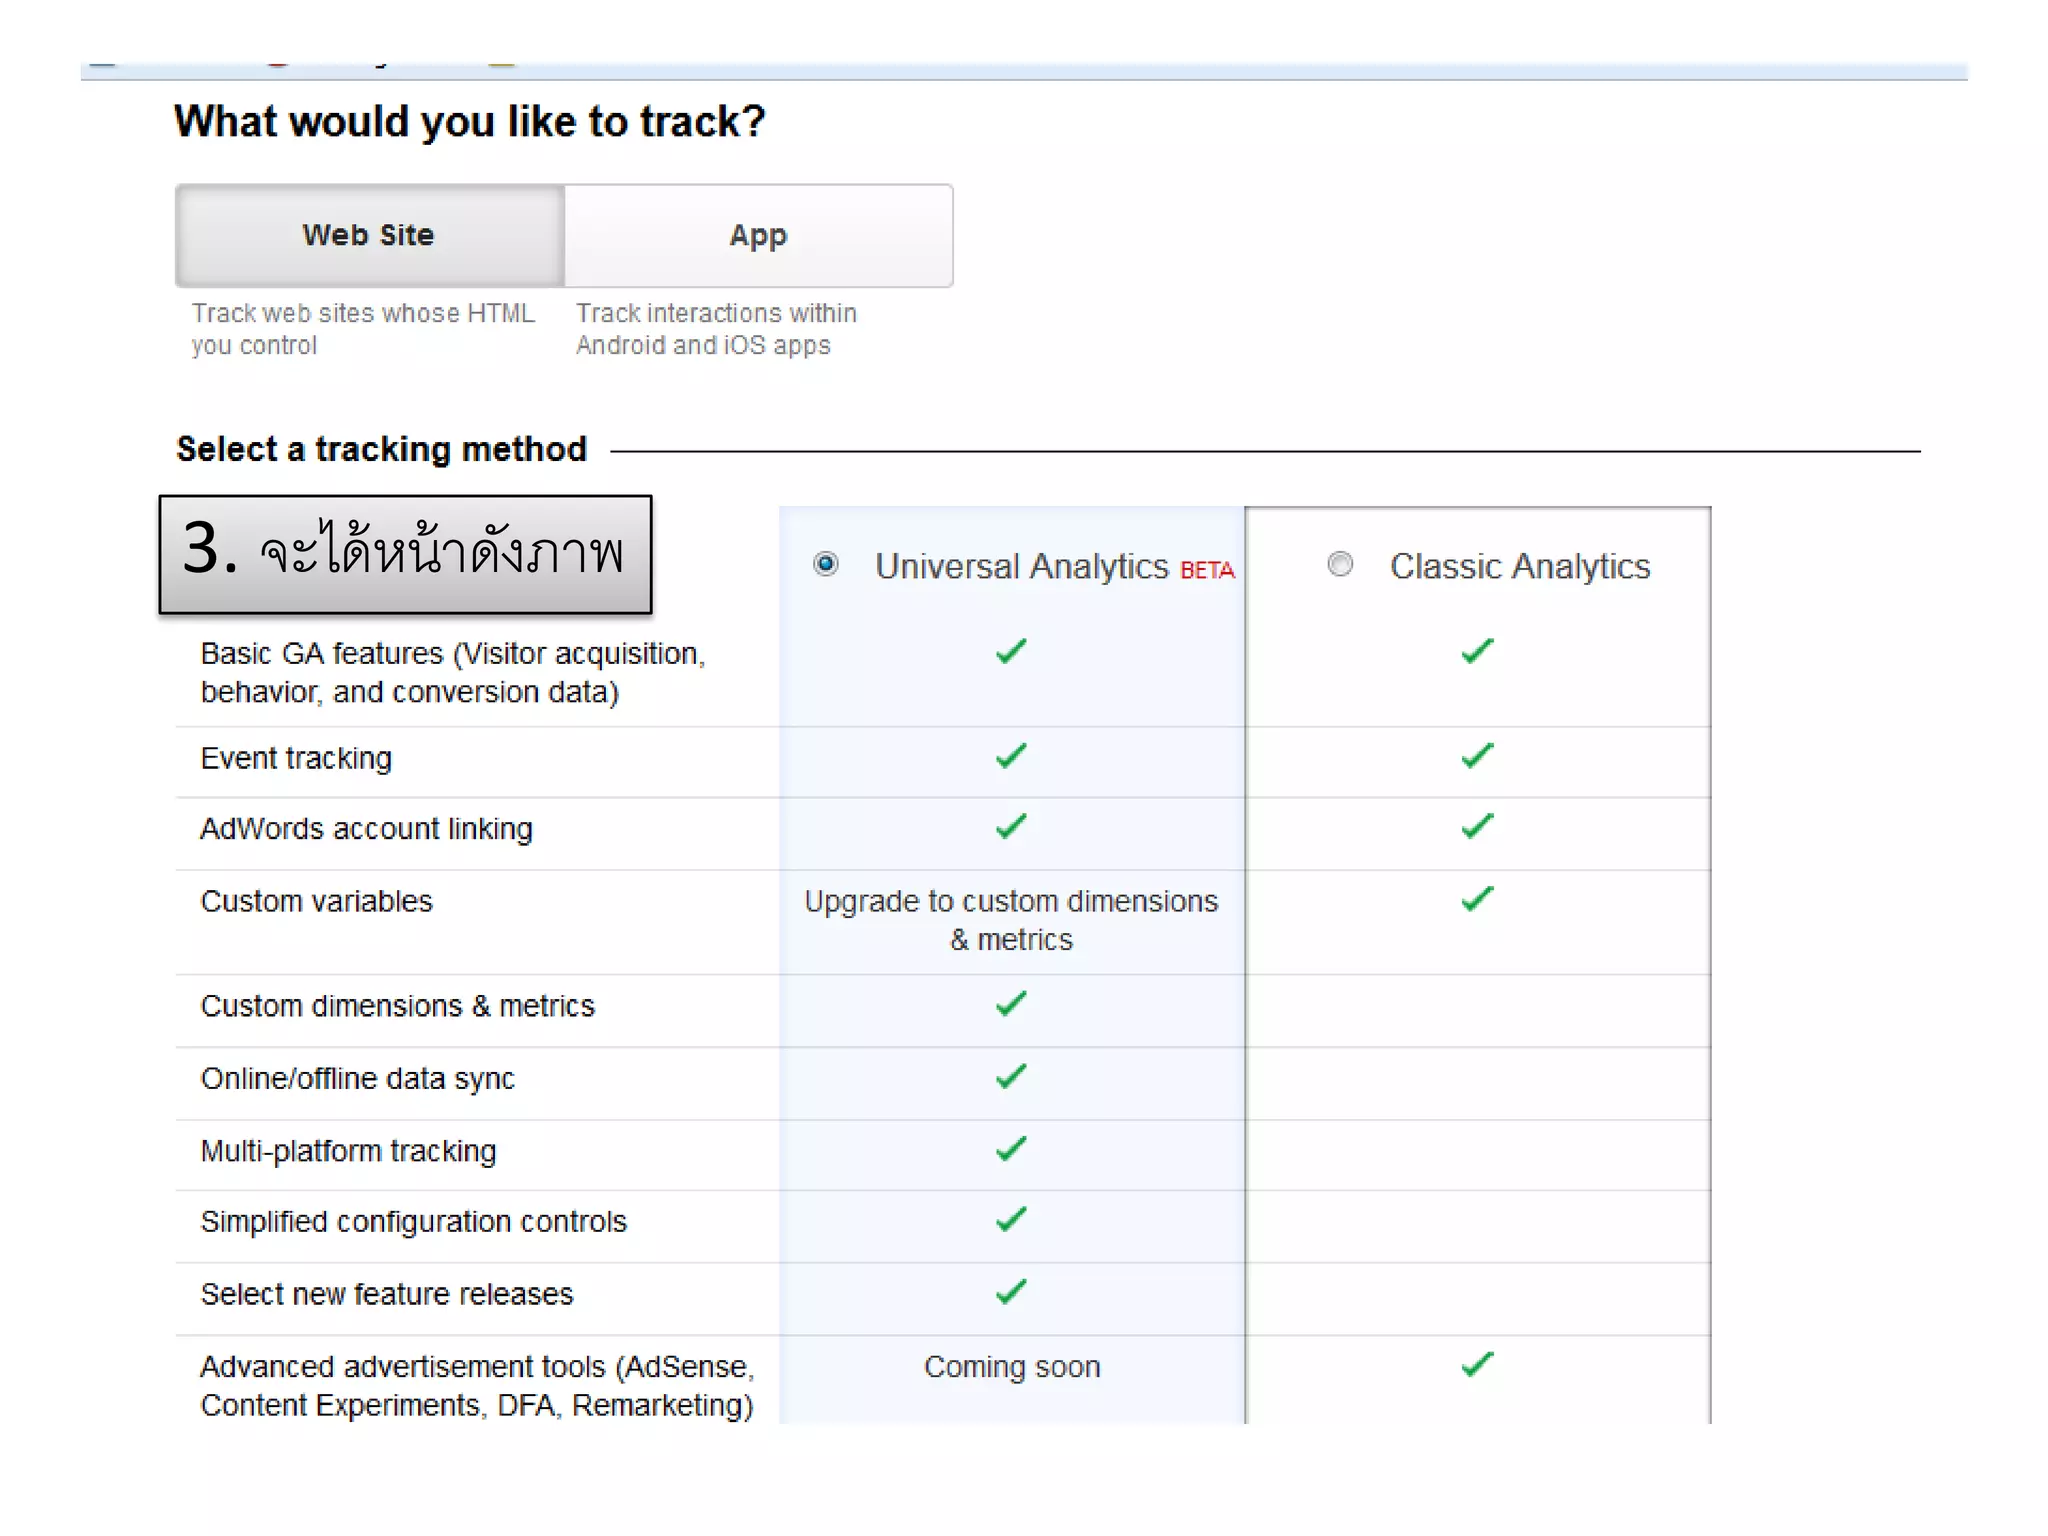
Task: Click Universal checkmark for Online/offline data sync
Action: coord(1011,1076)
